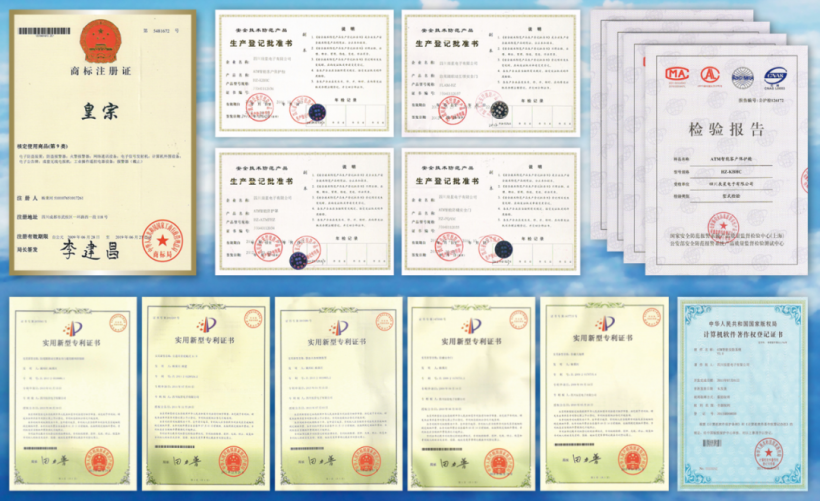Click the ilac-MRA logo on inspection report
This screenshot has width=820, height=501.
click(743, 76)
